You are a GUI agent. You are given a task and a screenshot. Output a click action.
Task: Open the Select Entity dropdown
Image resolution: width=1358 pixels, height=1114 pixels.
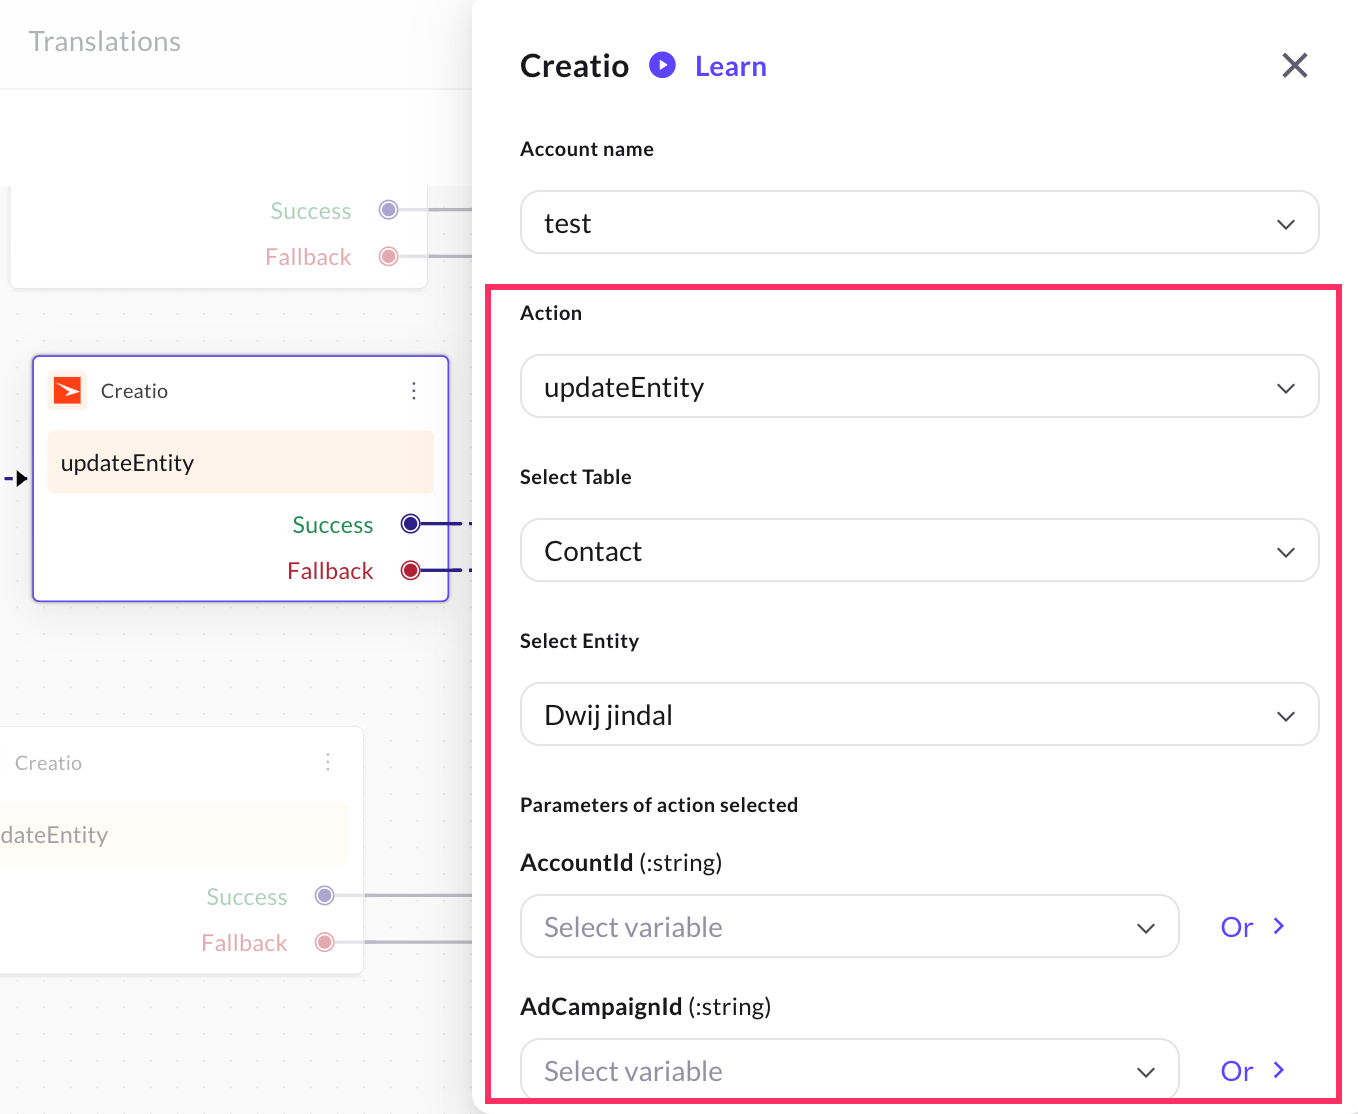tap(919, 715)
